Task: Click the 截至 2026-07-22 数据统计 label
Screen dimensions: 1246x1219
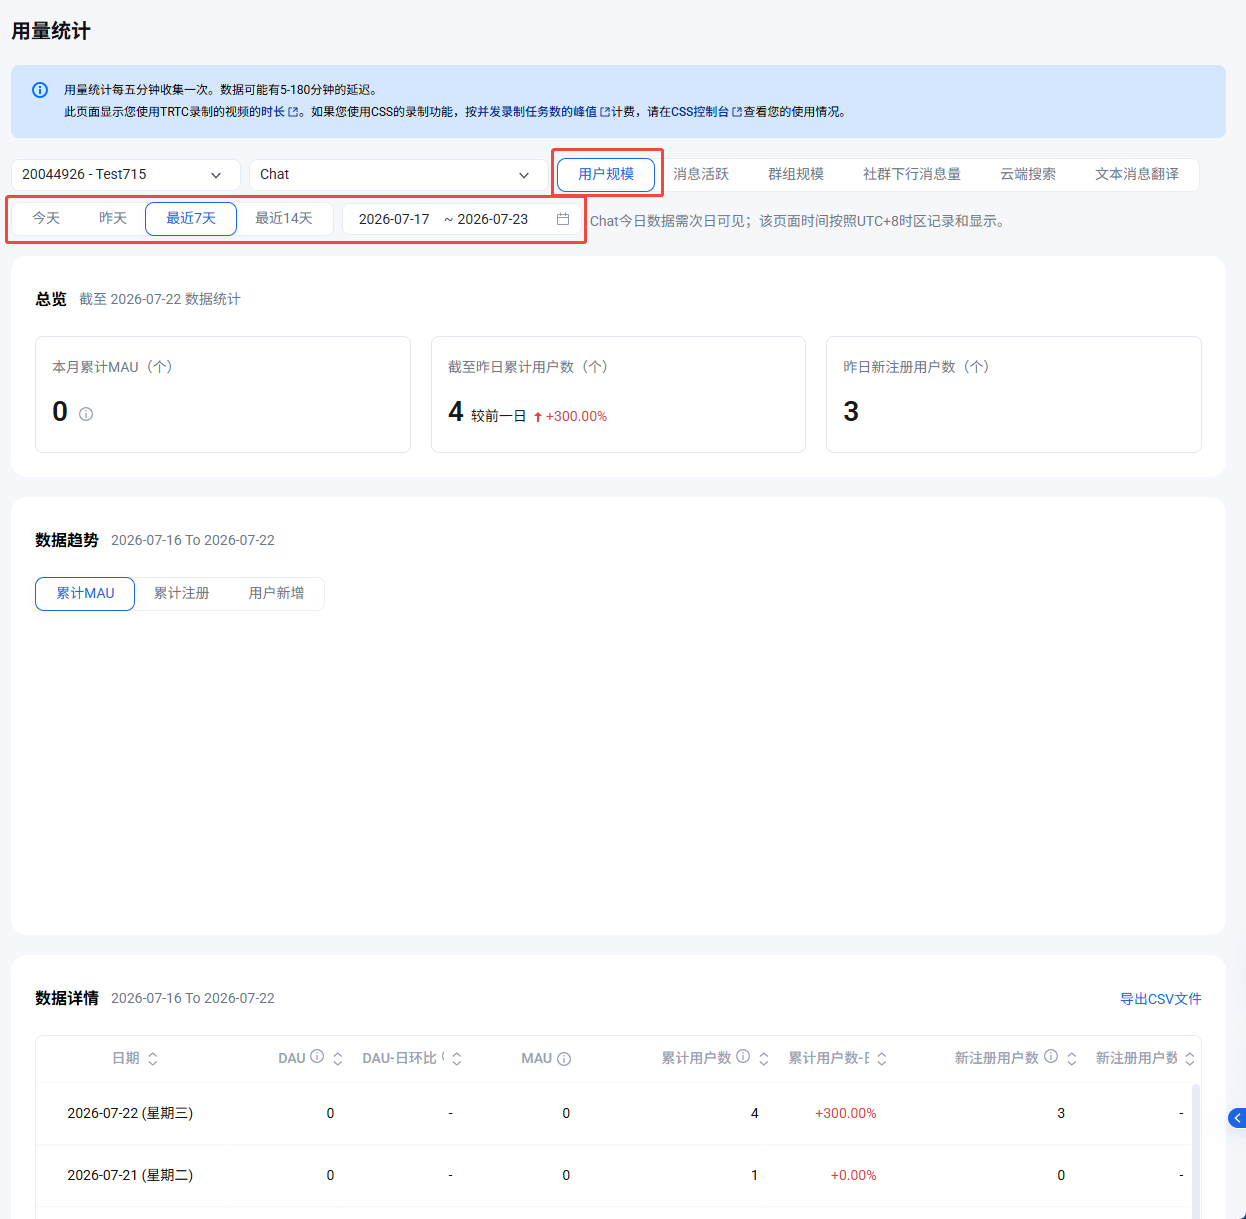Action: [160, 299]
